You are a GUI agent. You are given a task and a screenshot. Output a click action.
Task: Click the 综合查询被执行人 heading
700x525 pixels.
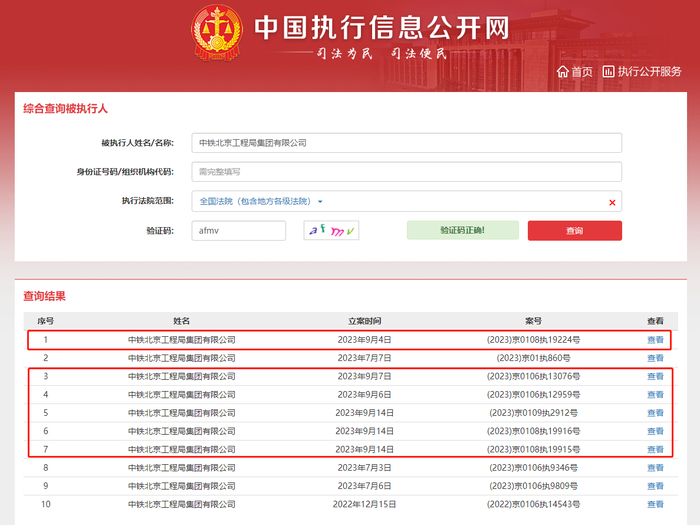[65, 108]
